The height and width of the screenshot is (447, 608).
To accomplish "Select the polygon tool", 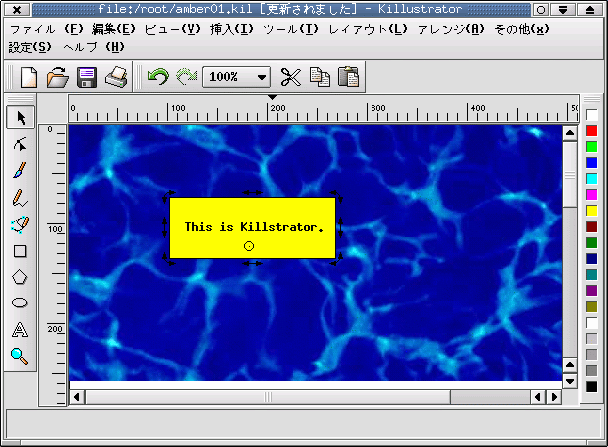I will (x=20, y=277).
